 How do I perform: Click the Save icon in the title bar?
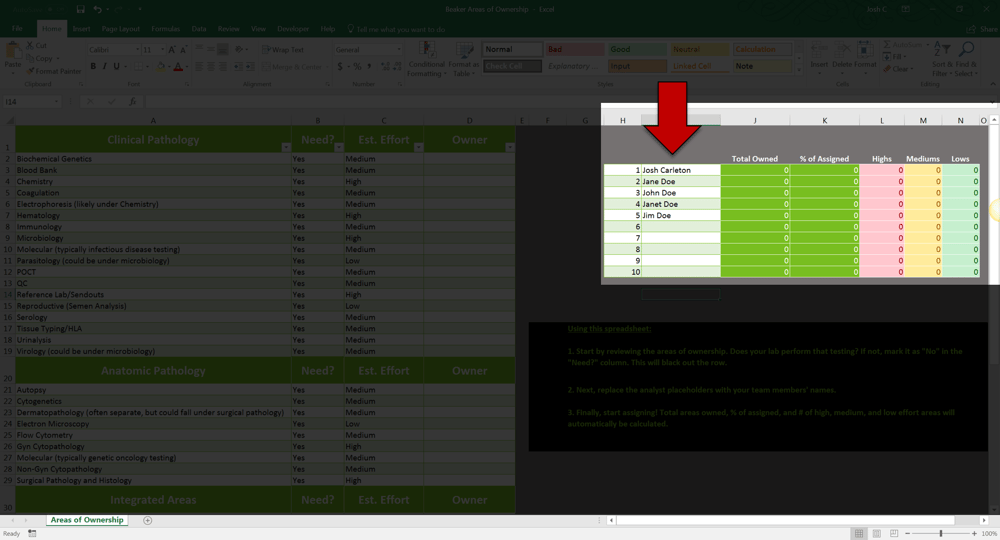click(80, 10)
